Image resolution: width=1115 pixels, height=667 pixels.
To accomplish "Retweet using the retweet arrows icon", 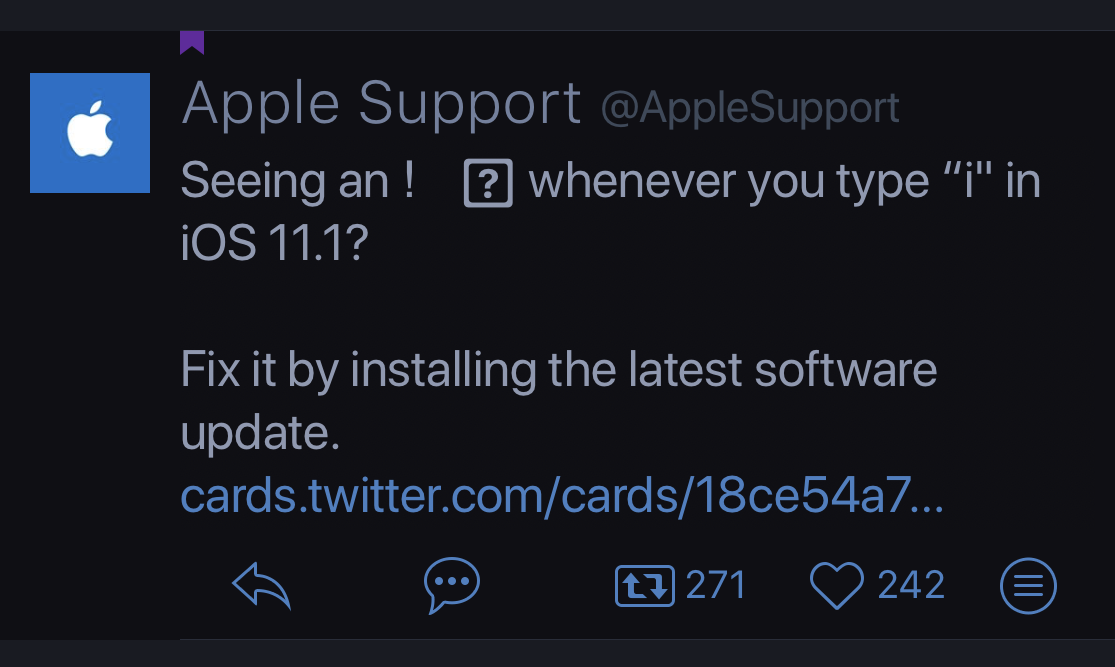I will 644,585.
